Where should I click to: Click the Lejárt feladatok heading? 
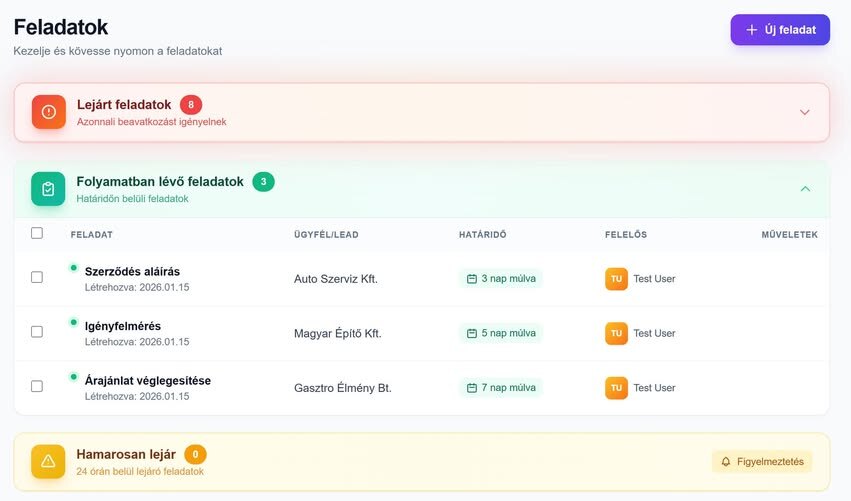[x=124, y=105]
